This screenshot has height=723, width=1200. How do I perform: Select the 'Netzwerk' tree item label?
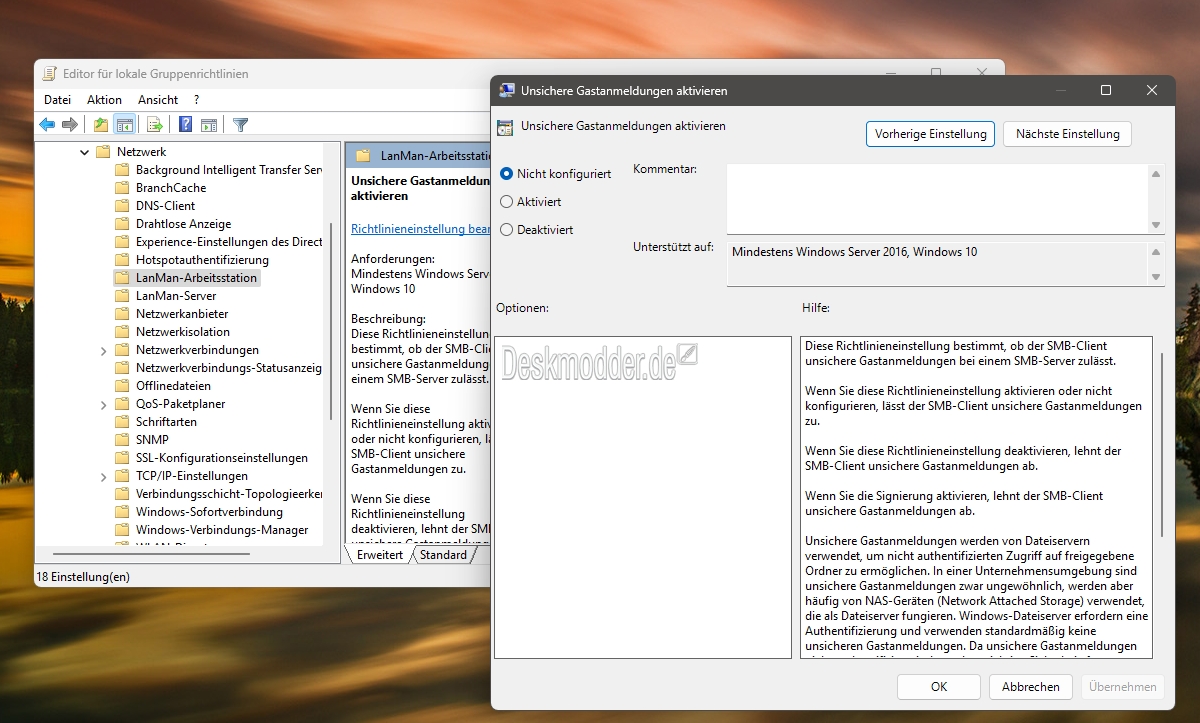click(x=141, y=152)
